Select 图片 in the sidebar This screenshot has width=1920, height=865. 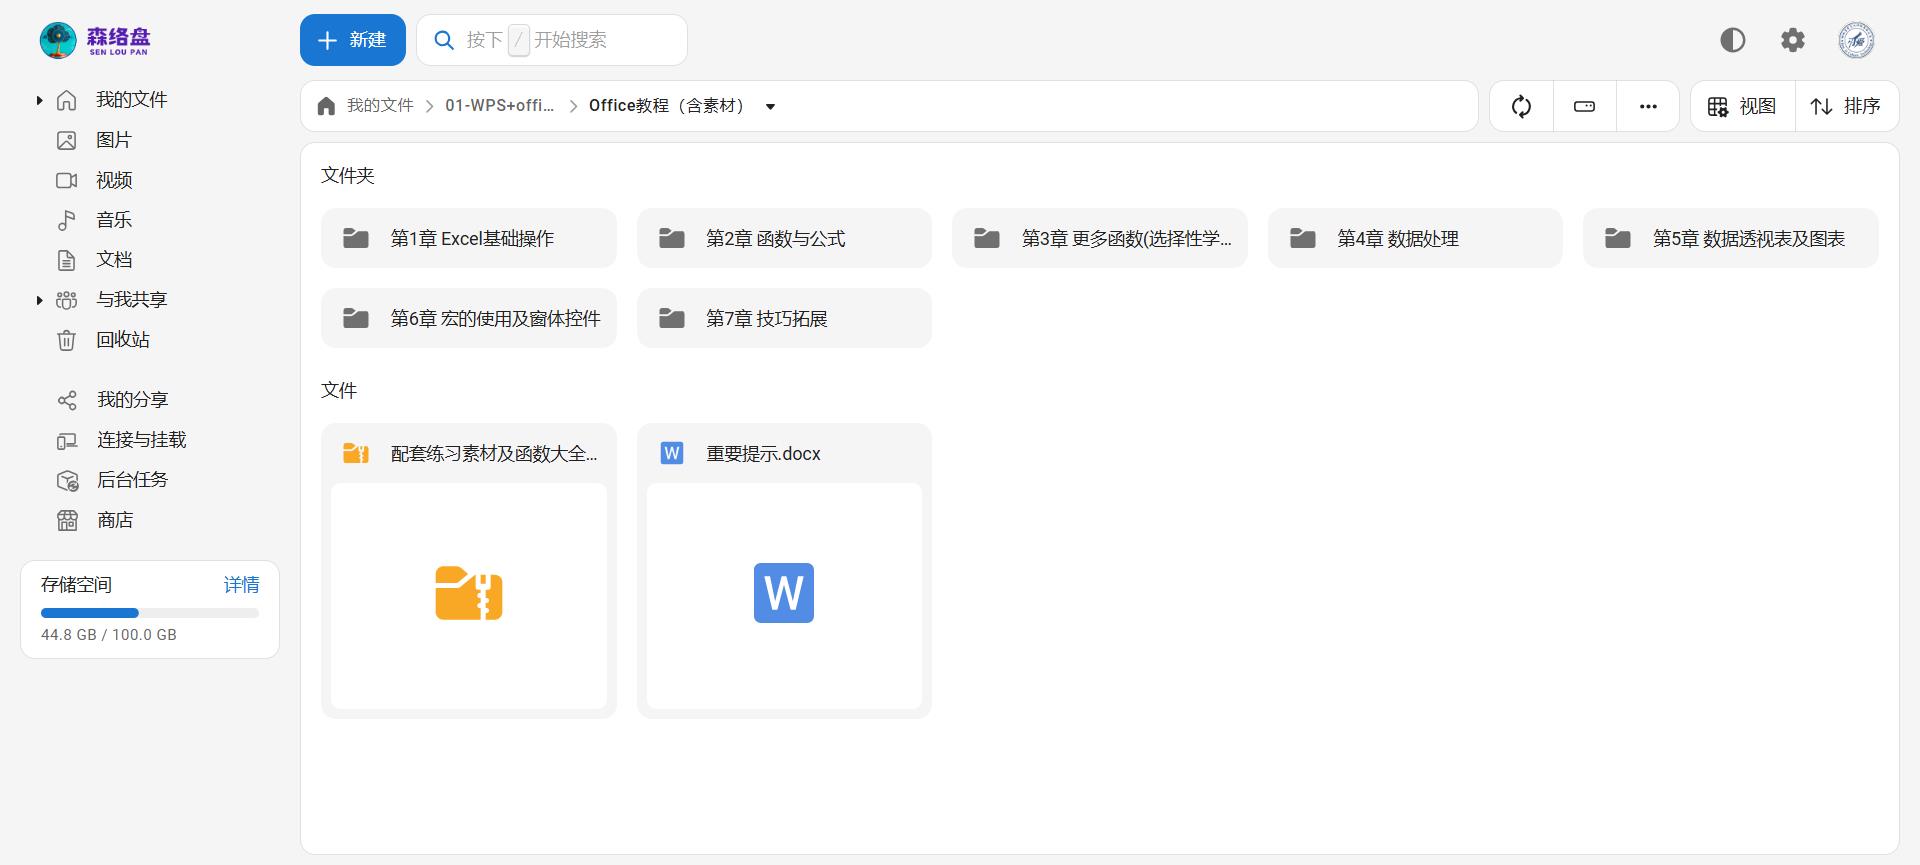coord(113,140)
